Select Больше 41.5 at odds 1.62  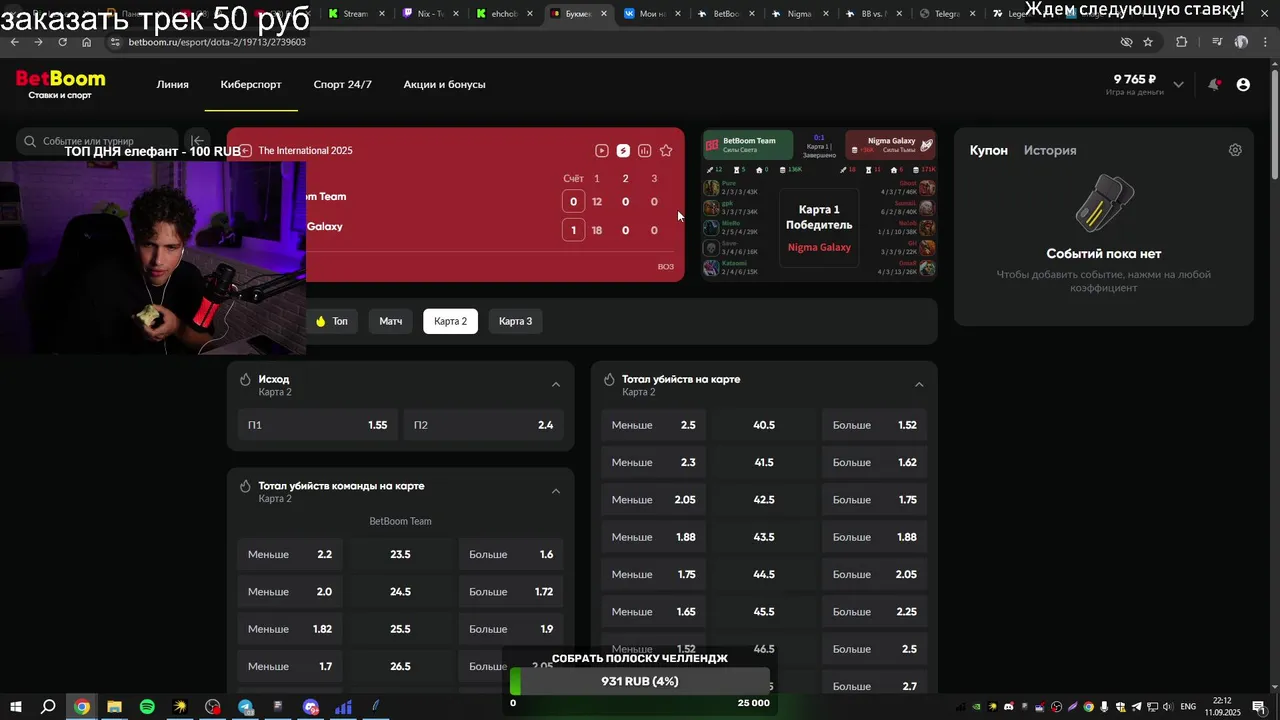[875, 463]
